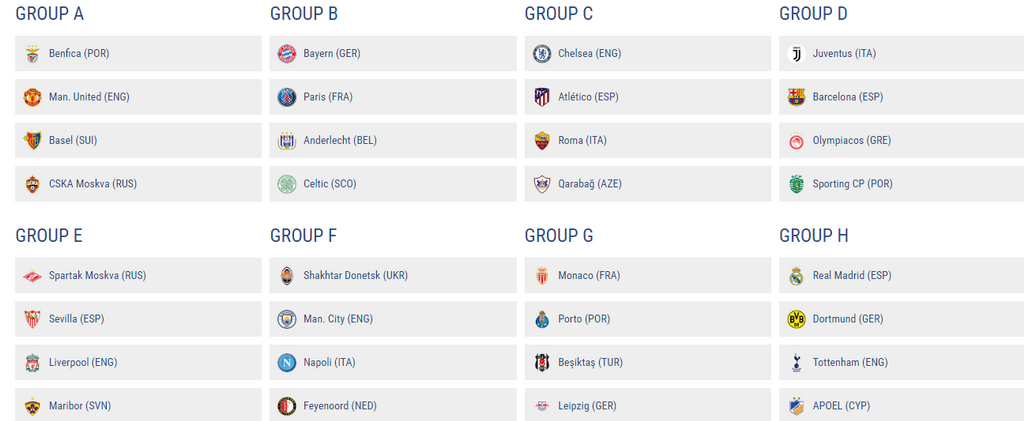Click the Liverpool club crest
Screen dimensions: 1024x421
[33, 363]
